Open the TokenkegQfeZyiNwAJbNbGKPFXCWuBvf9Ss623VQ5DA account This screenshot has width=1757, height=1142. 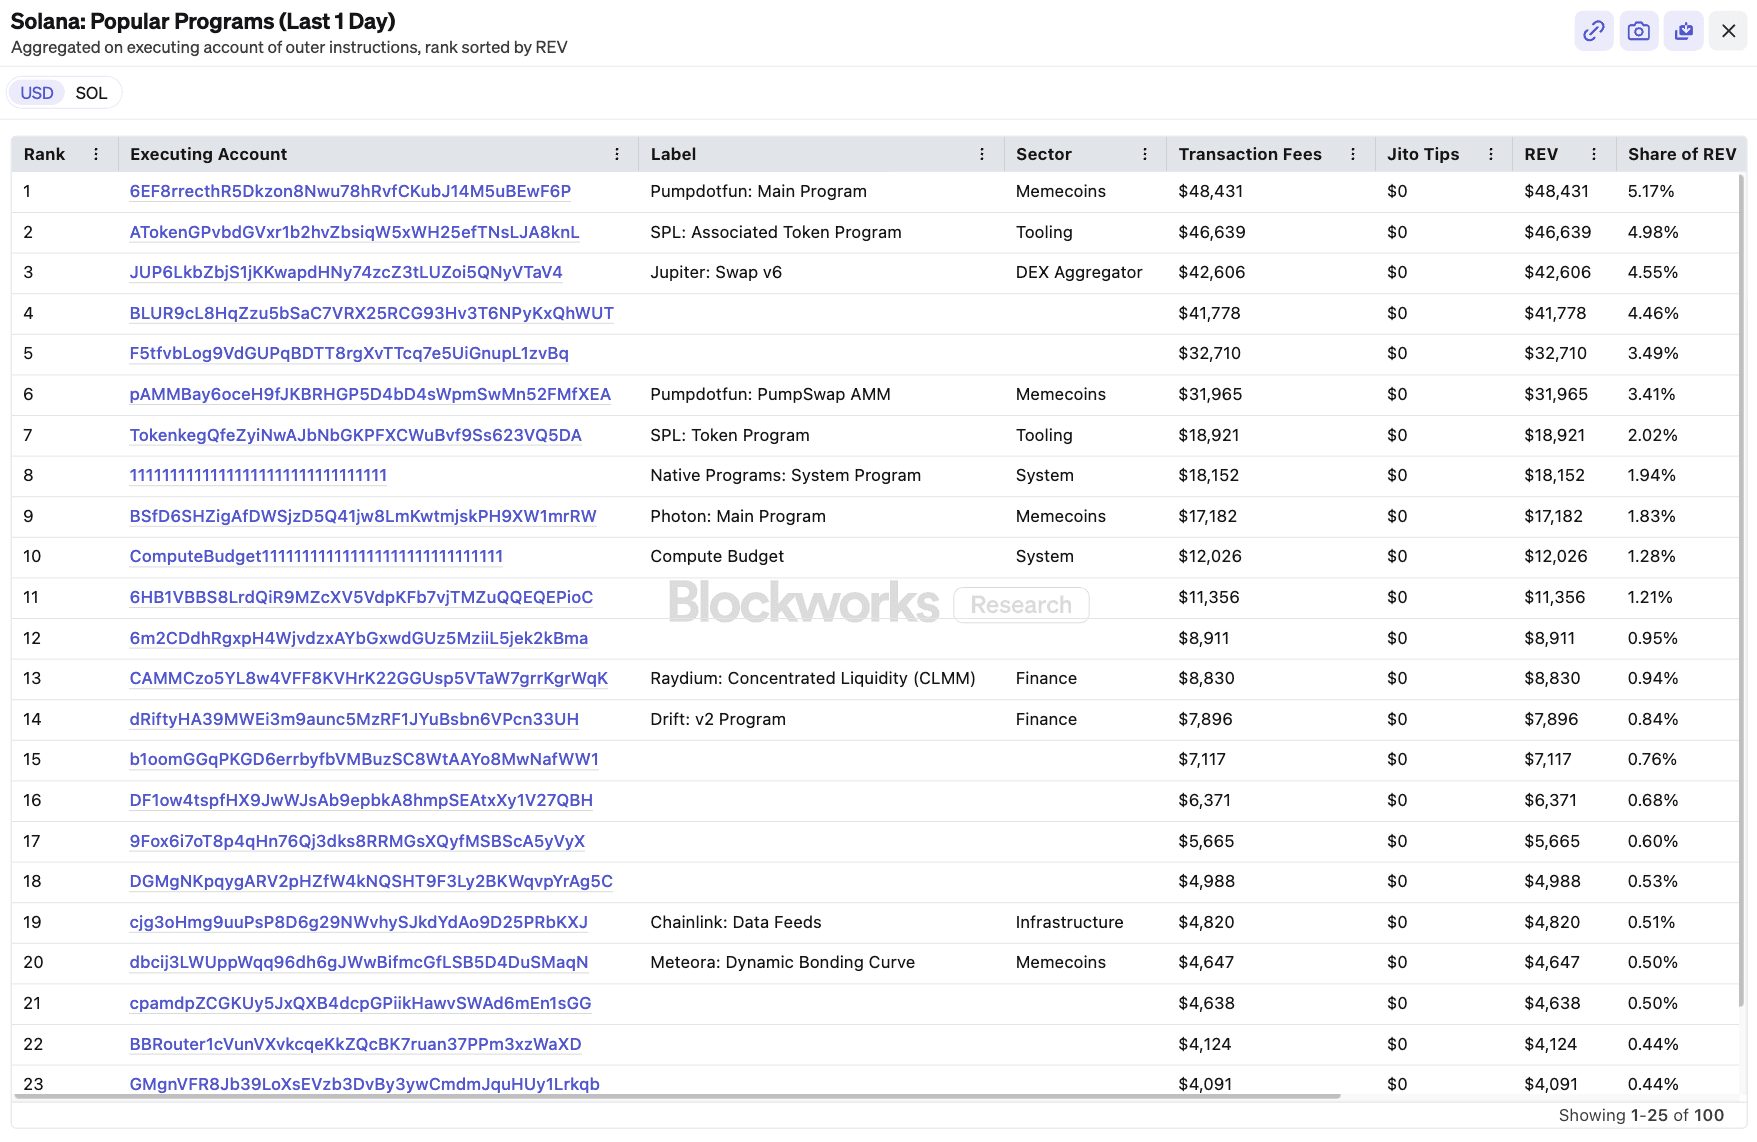355,435
